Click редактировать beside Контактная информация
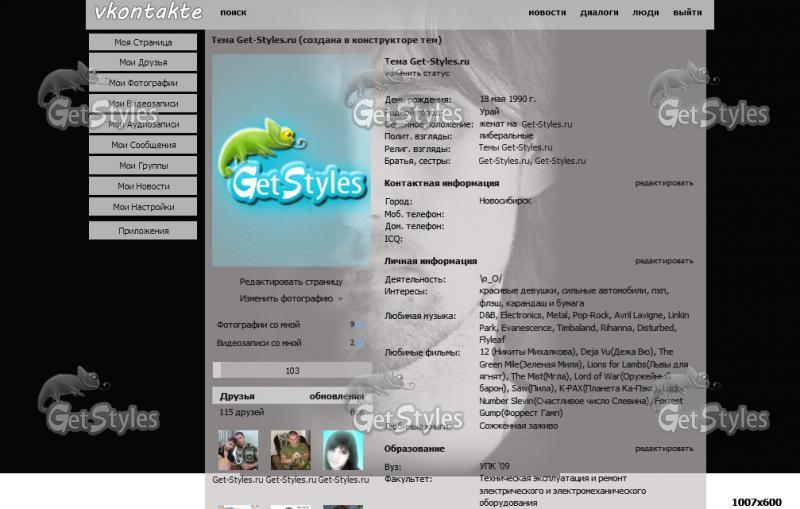Viewport: 800px width, 509px height. pyautogui.click(x=664, y=183)
